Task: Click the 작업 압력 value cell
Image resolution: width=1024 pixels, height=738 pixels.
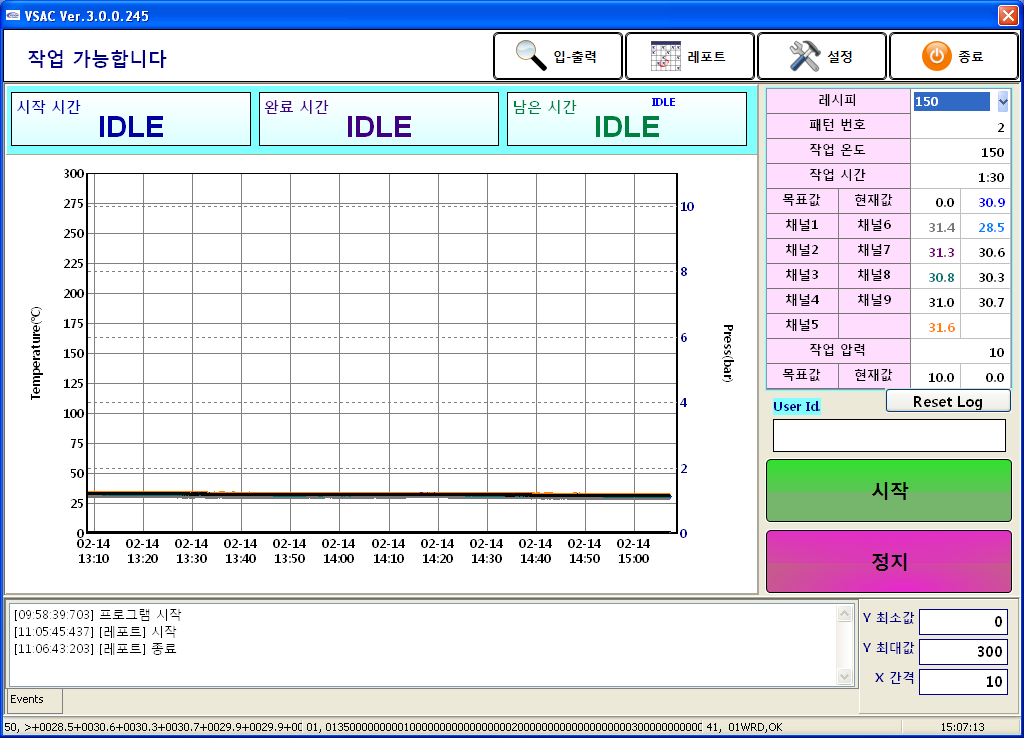Action: pyautogui.click(x=960, y=351)
